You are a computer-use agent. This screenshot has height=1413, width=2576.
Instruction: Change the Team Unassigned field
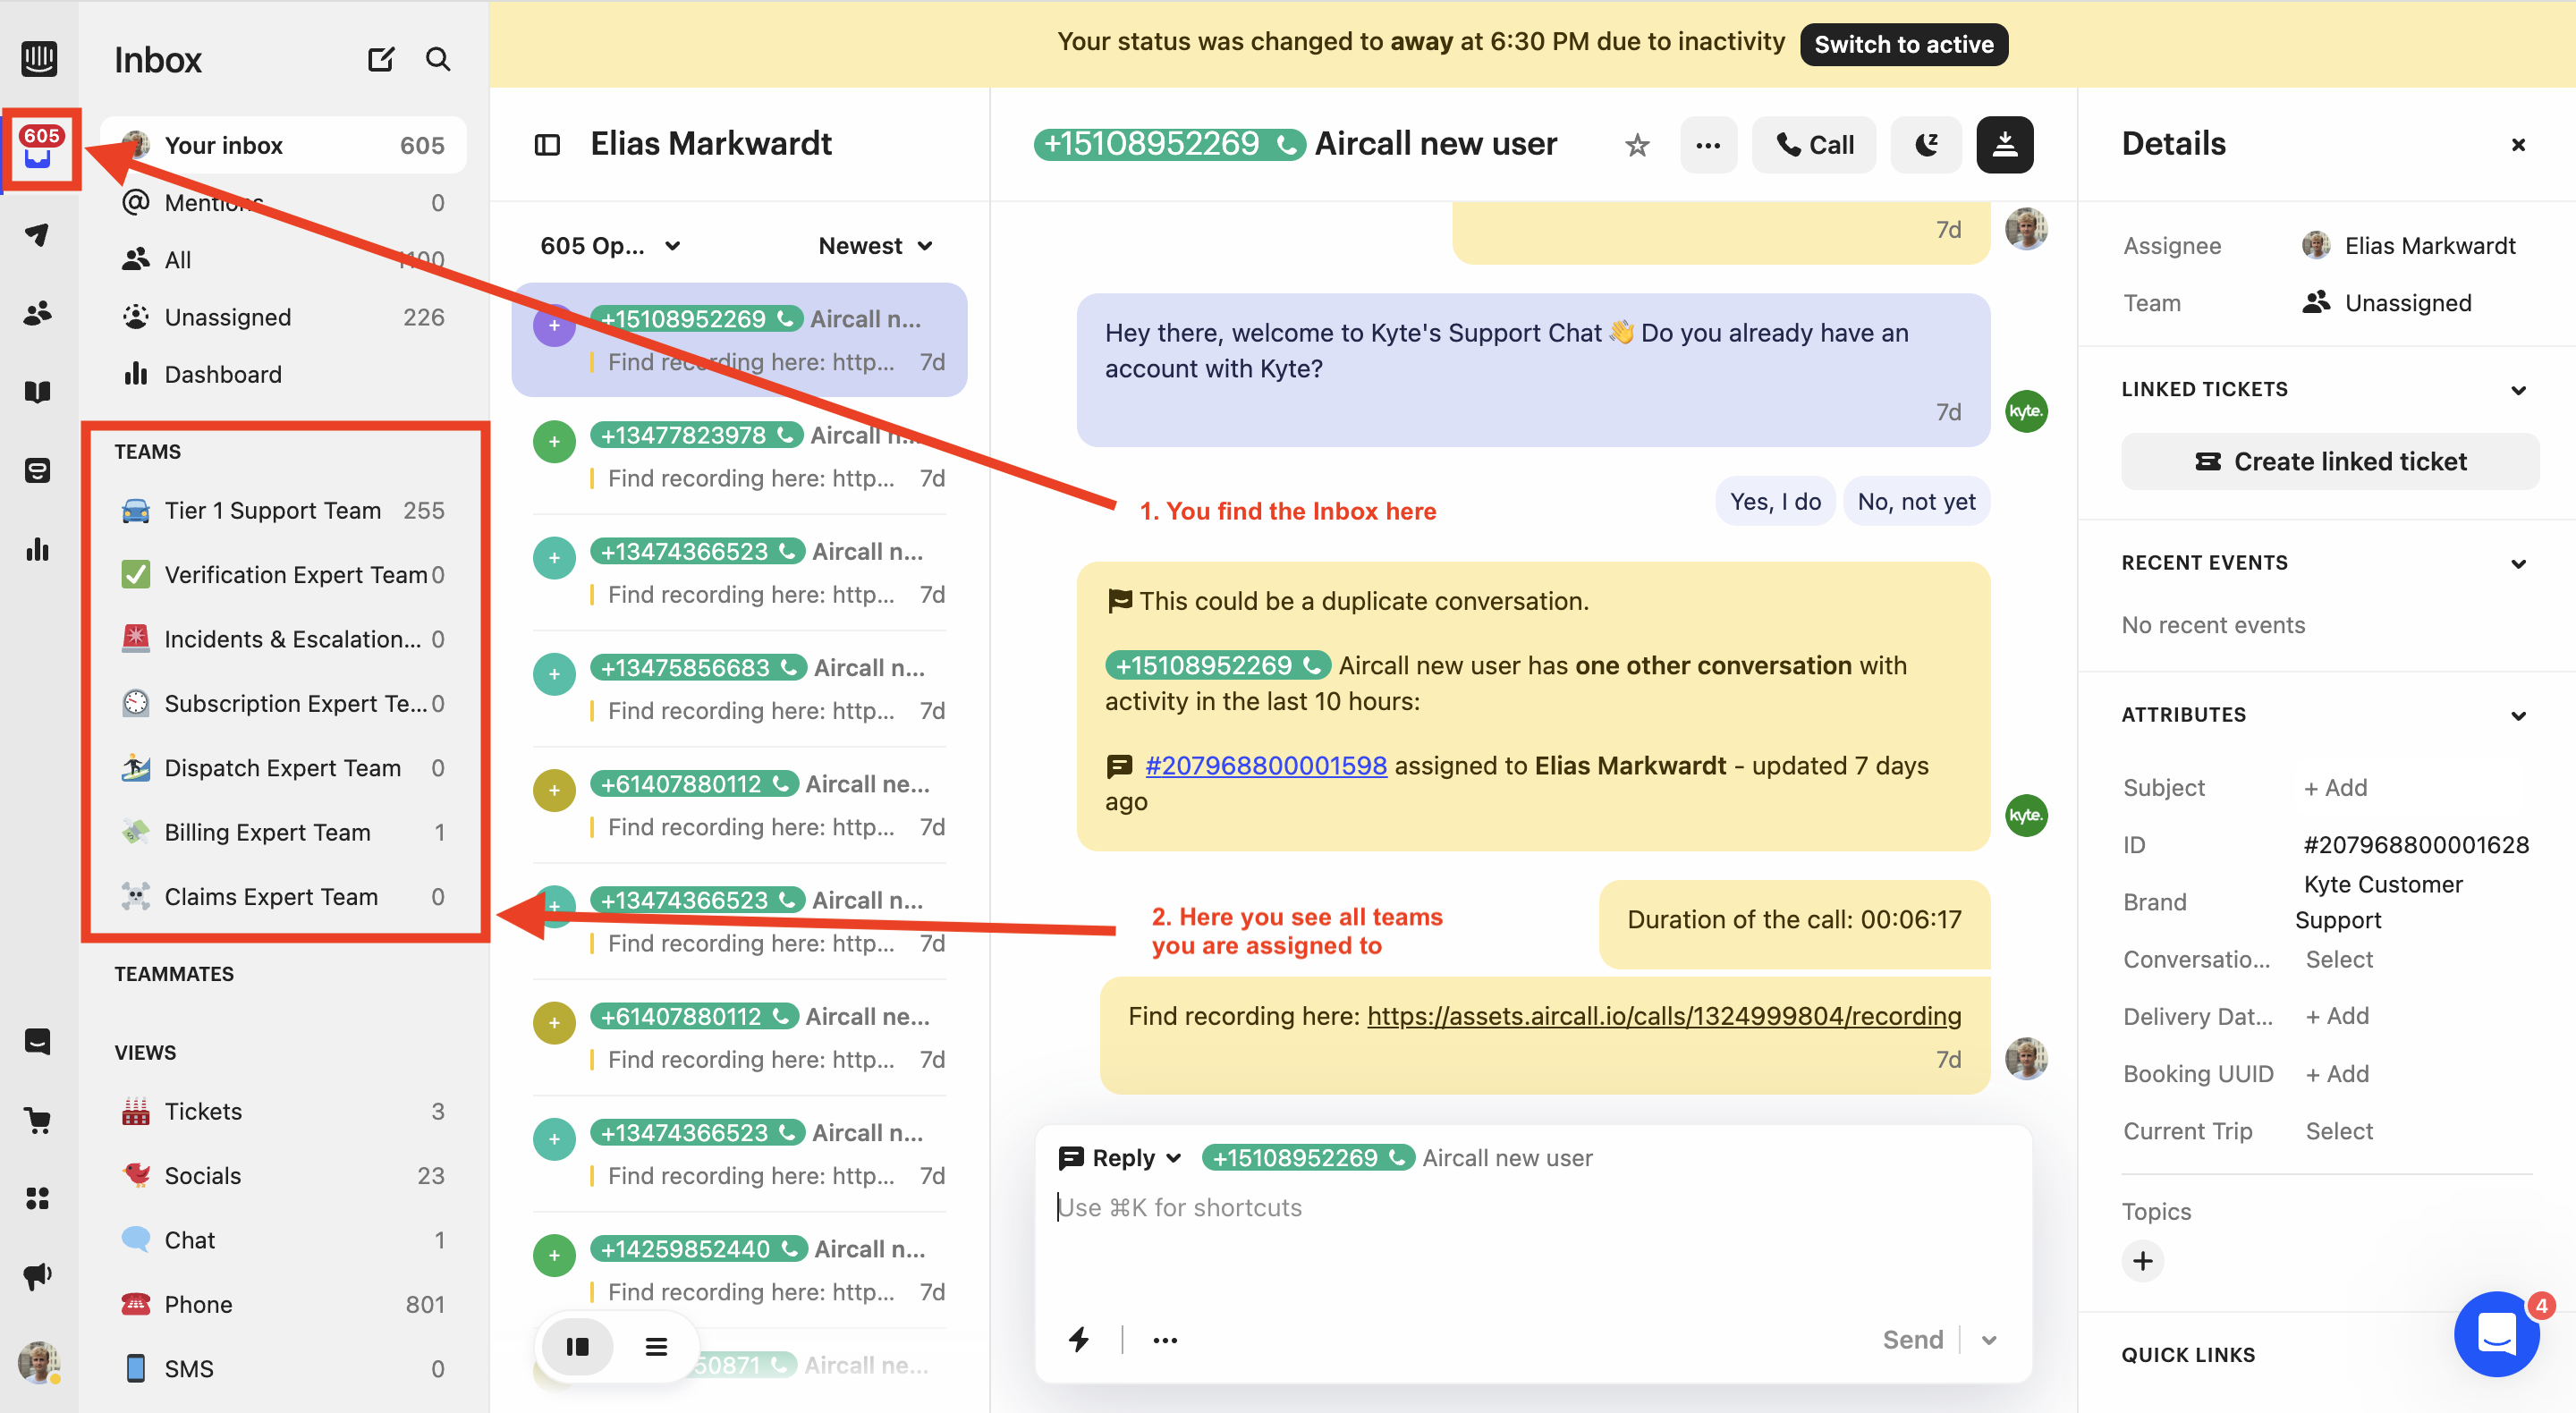(2386, 302)
